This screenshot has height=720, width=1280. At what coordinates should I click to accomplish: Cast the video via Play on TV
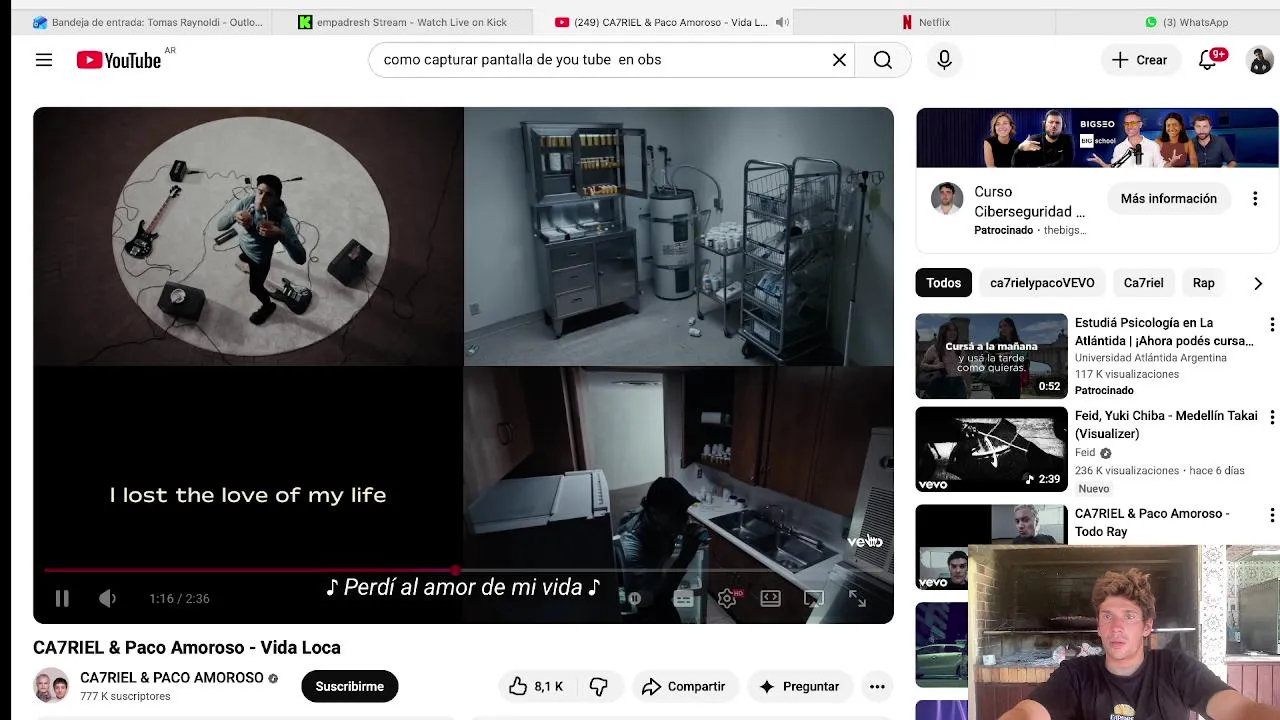pos(814,599)
